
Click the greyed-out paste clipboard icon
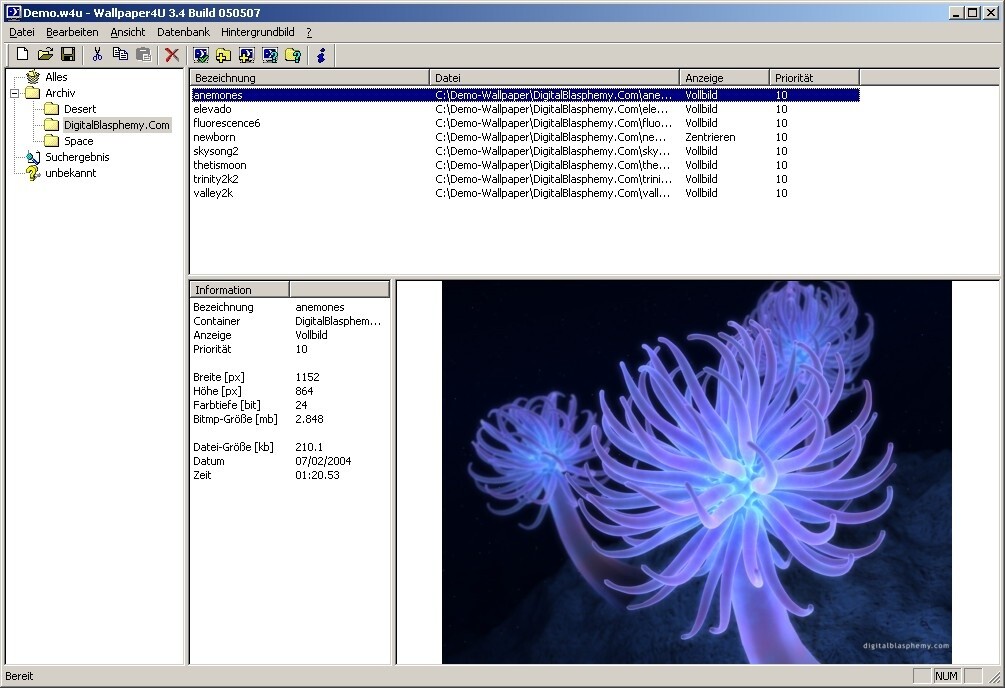[x=143, y=55]
